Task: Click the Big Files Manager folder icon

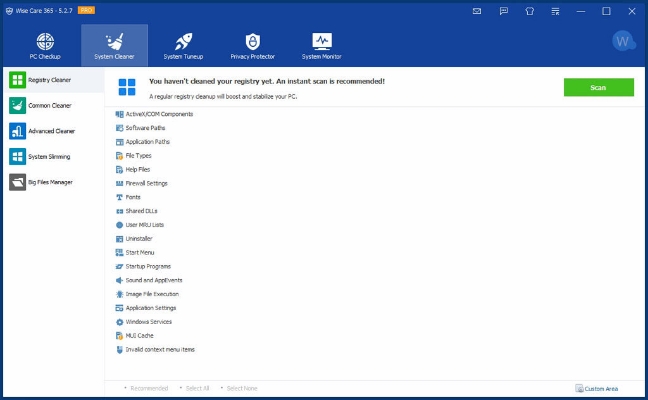Action: click(17, 182)
